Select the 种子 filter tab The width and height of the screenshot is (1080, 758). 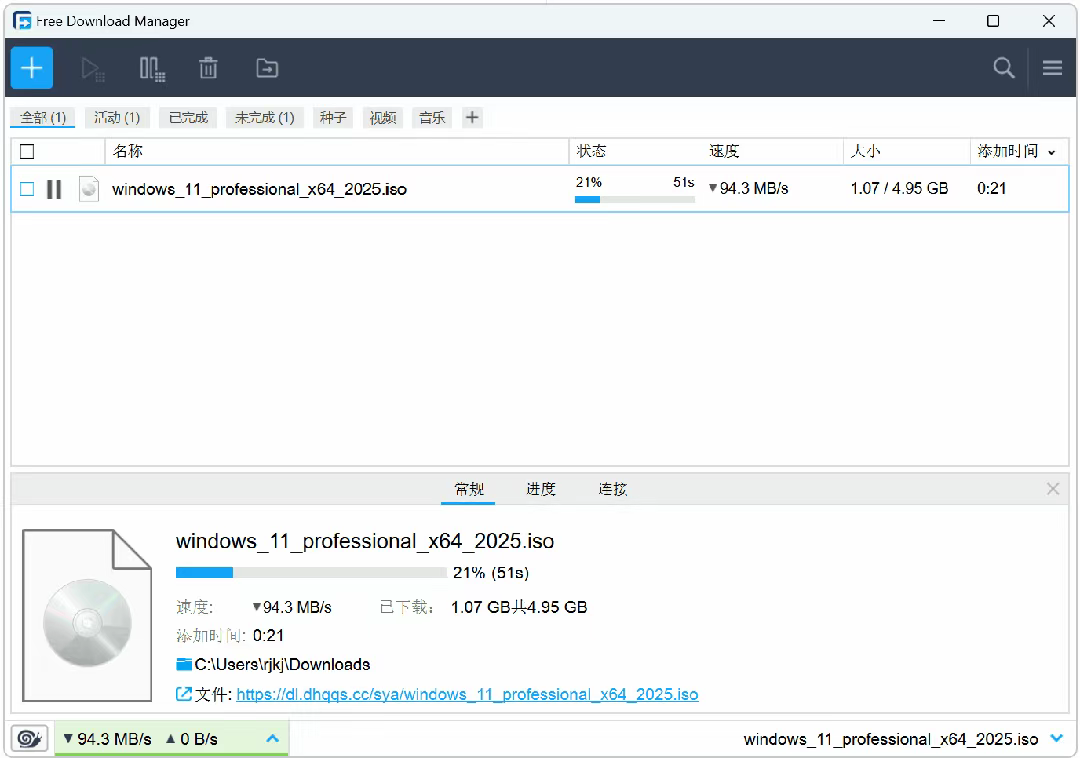(x=333, y=118)
